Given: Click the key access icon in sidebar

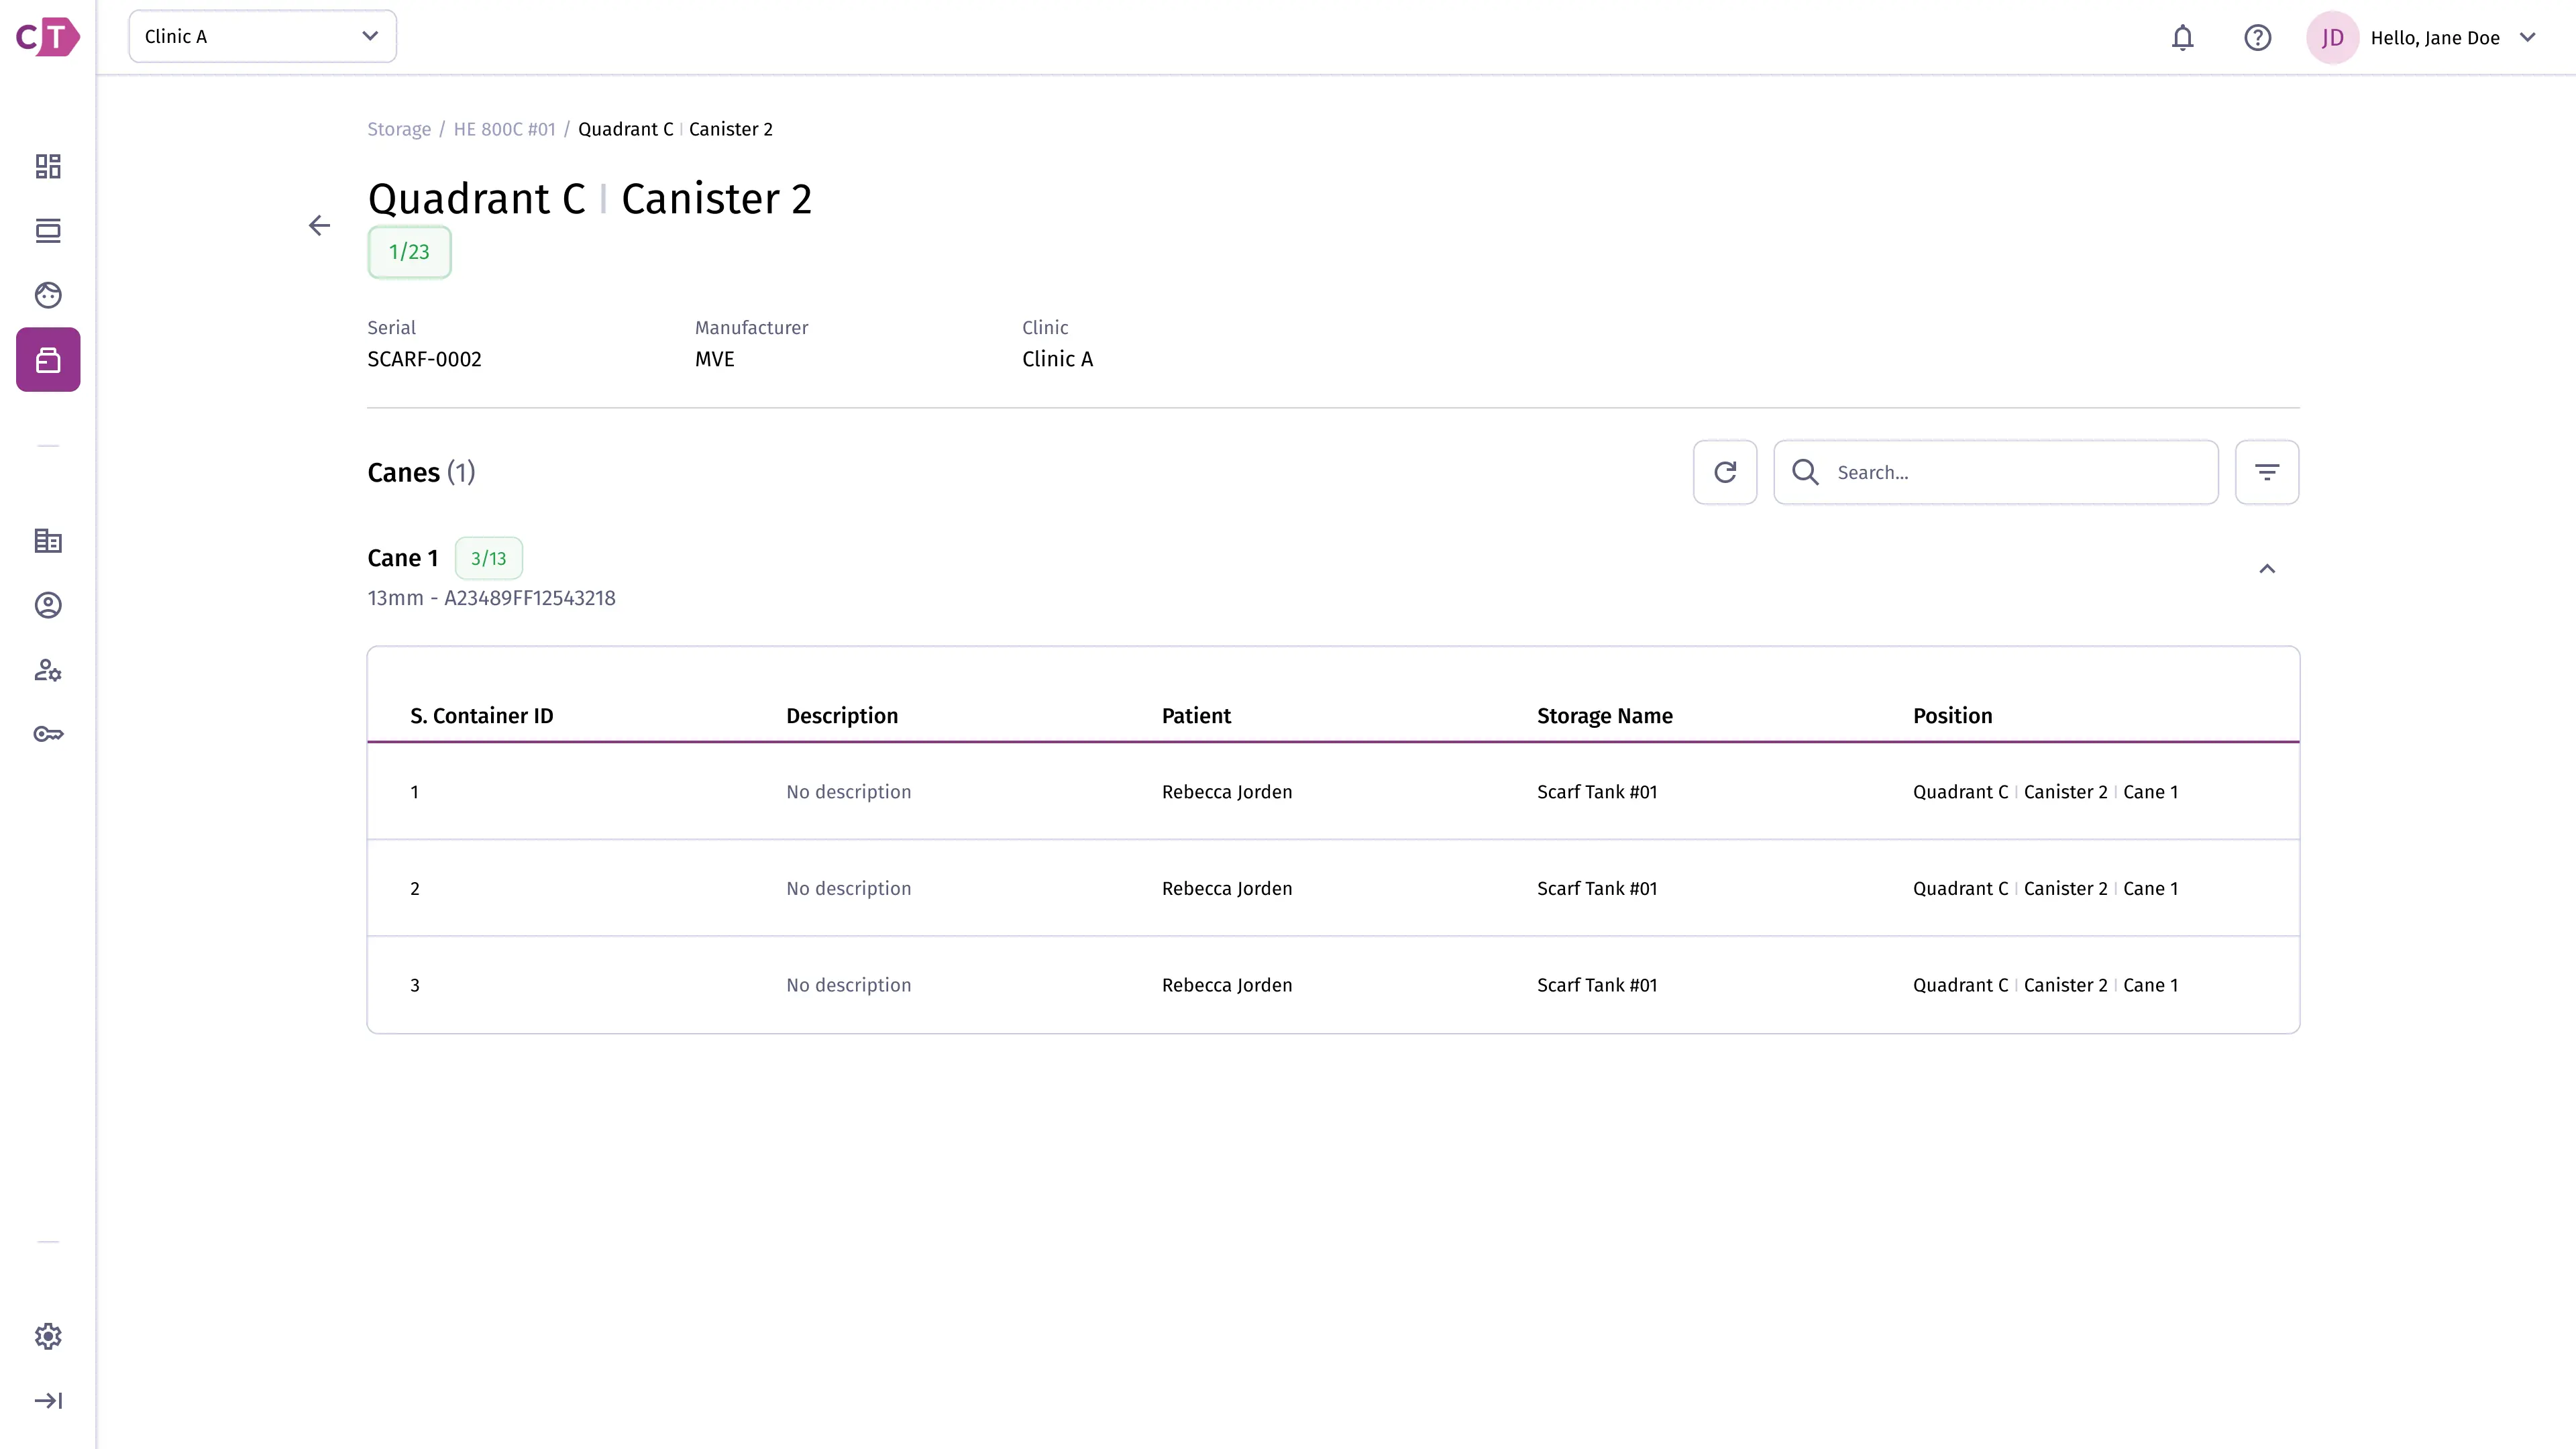Looking at the screenshot, I should click(48, 734).
